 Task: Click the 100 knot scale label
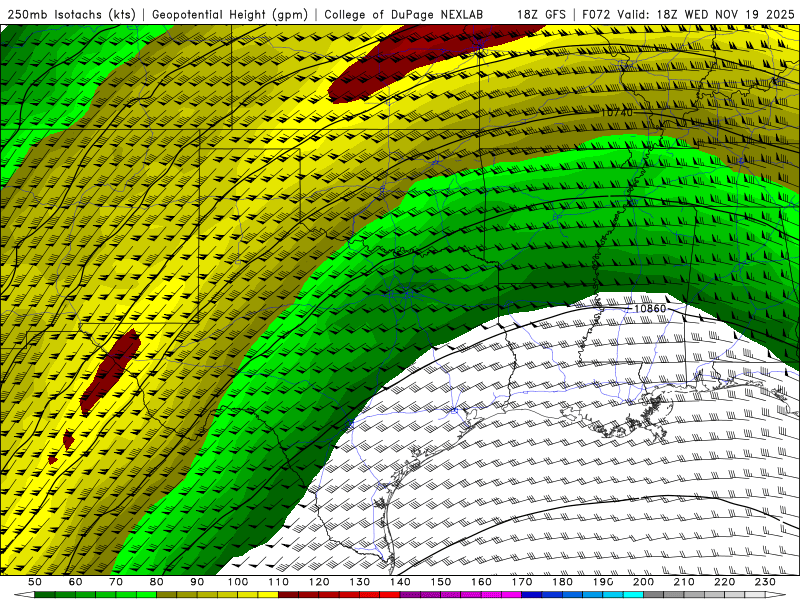[x=237, y=582]
